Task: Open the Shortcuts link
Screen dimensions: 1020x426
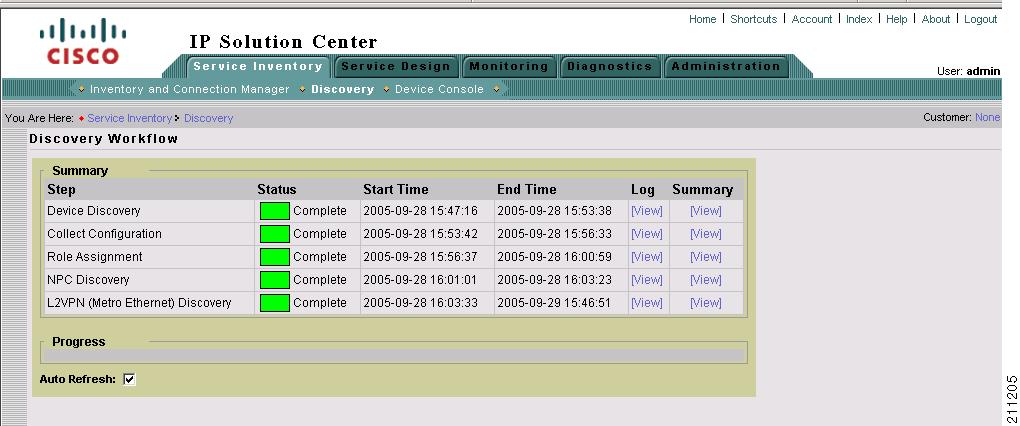Action: 753,20
